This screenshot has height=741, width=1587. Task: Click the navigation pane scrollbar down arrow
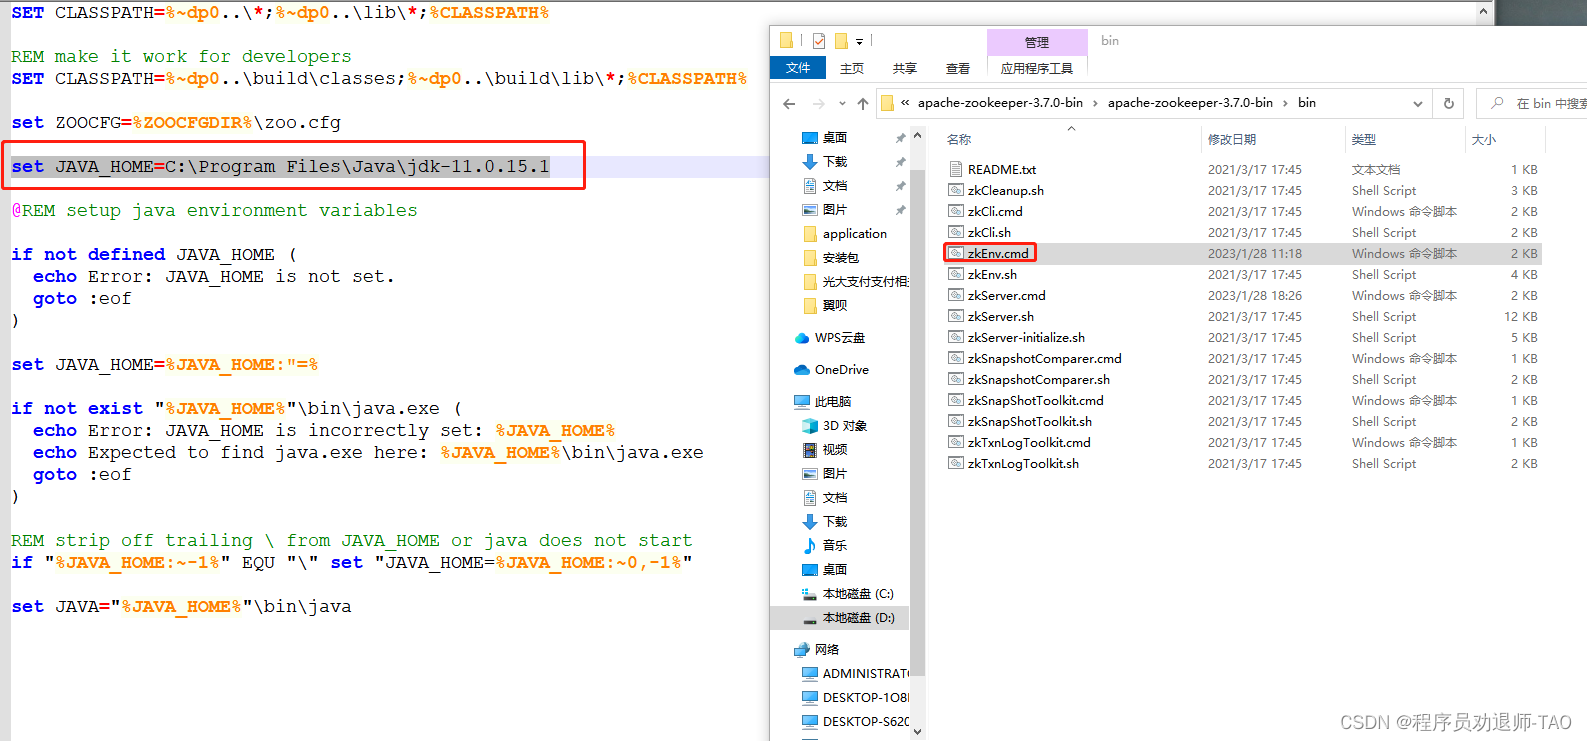coord(917,731)
